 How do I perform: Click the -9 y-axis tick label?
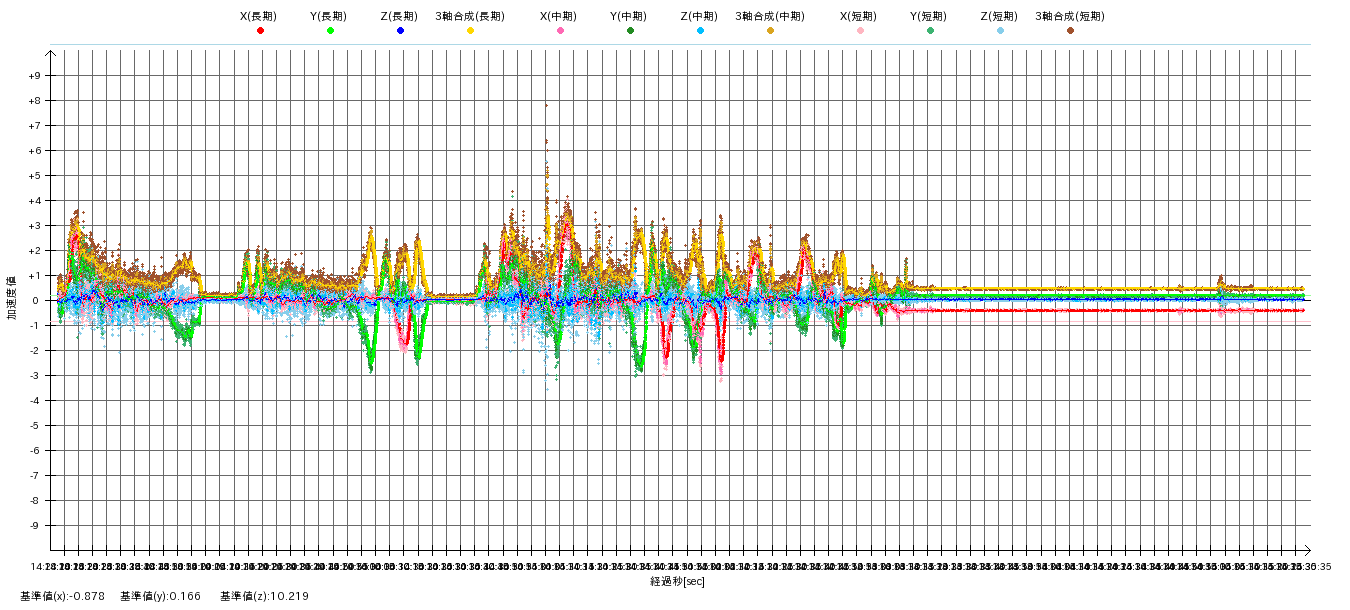click(34, 526)
